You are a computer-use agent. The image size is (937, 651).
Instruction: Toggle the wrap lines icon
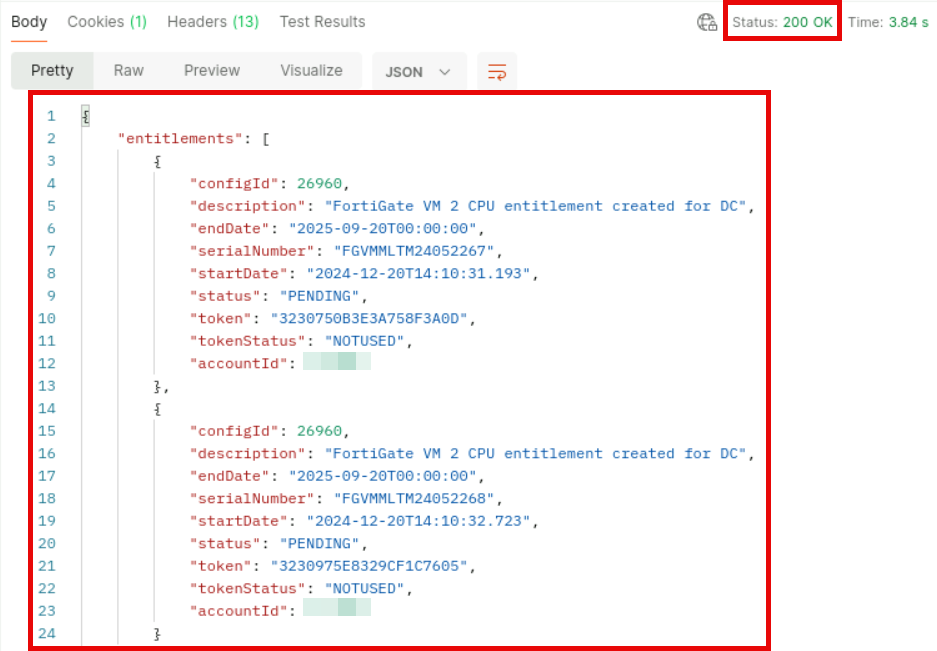497,72
